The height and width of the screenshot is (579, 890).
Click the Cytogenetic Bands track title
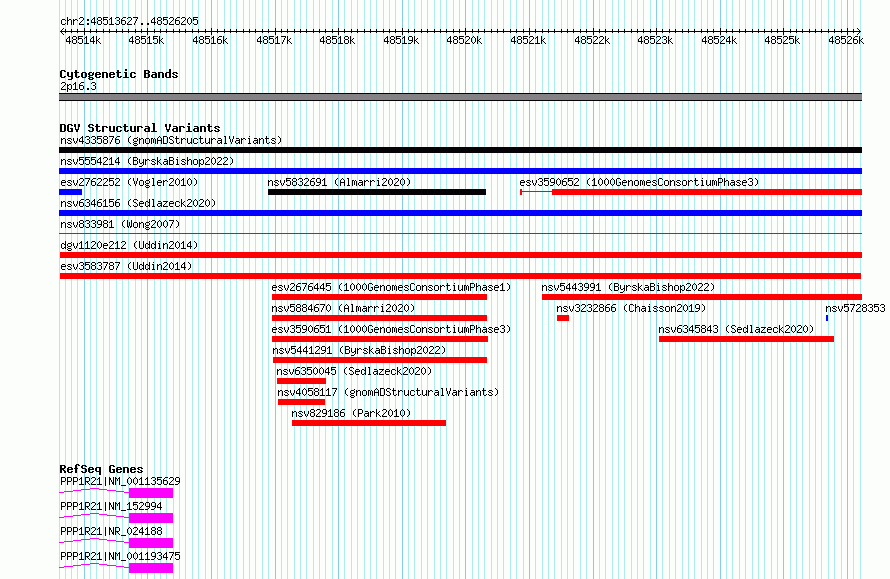(119, 74)
